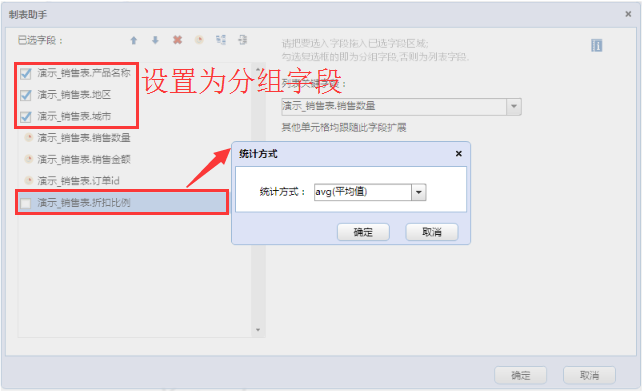This screenshot has height=391, width=642.
Task: Click the statistics icon beside 演示_销售表.订单id
Action: click(x=29, y=180)
